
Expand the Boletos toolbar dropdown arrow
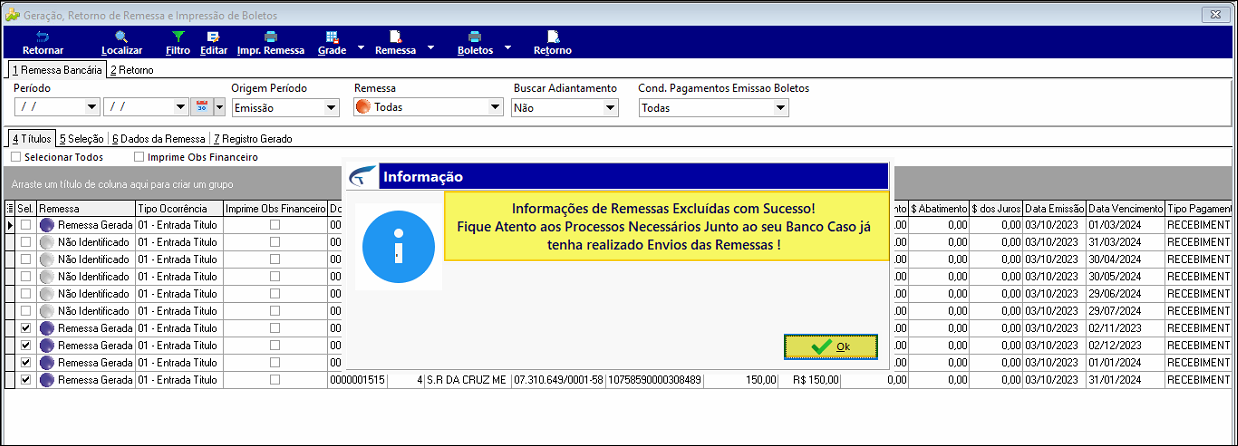tap(507, 46)
